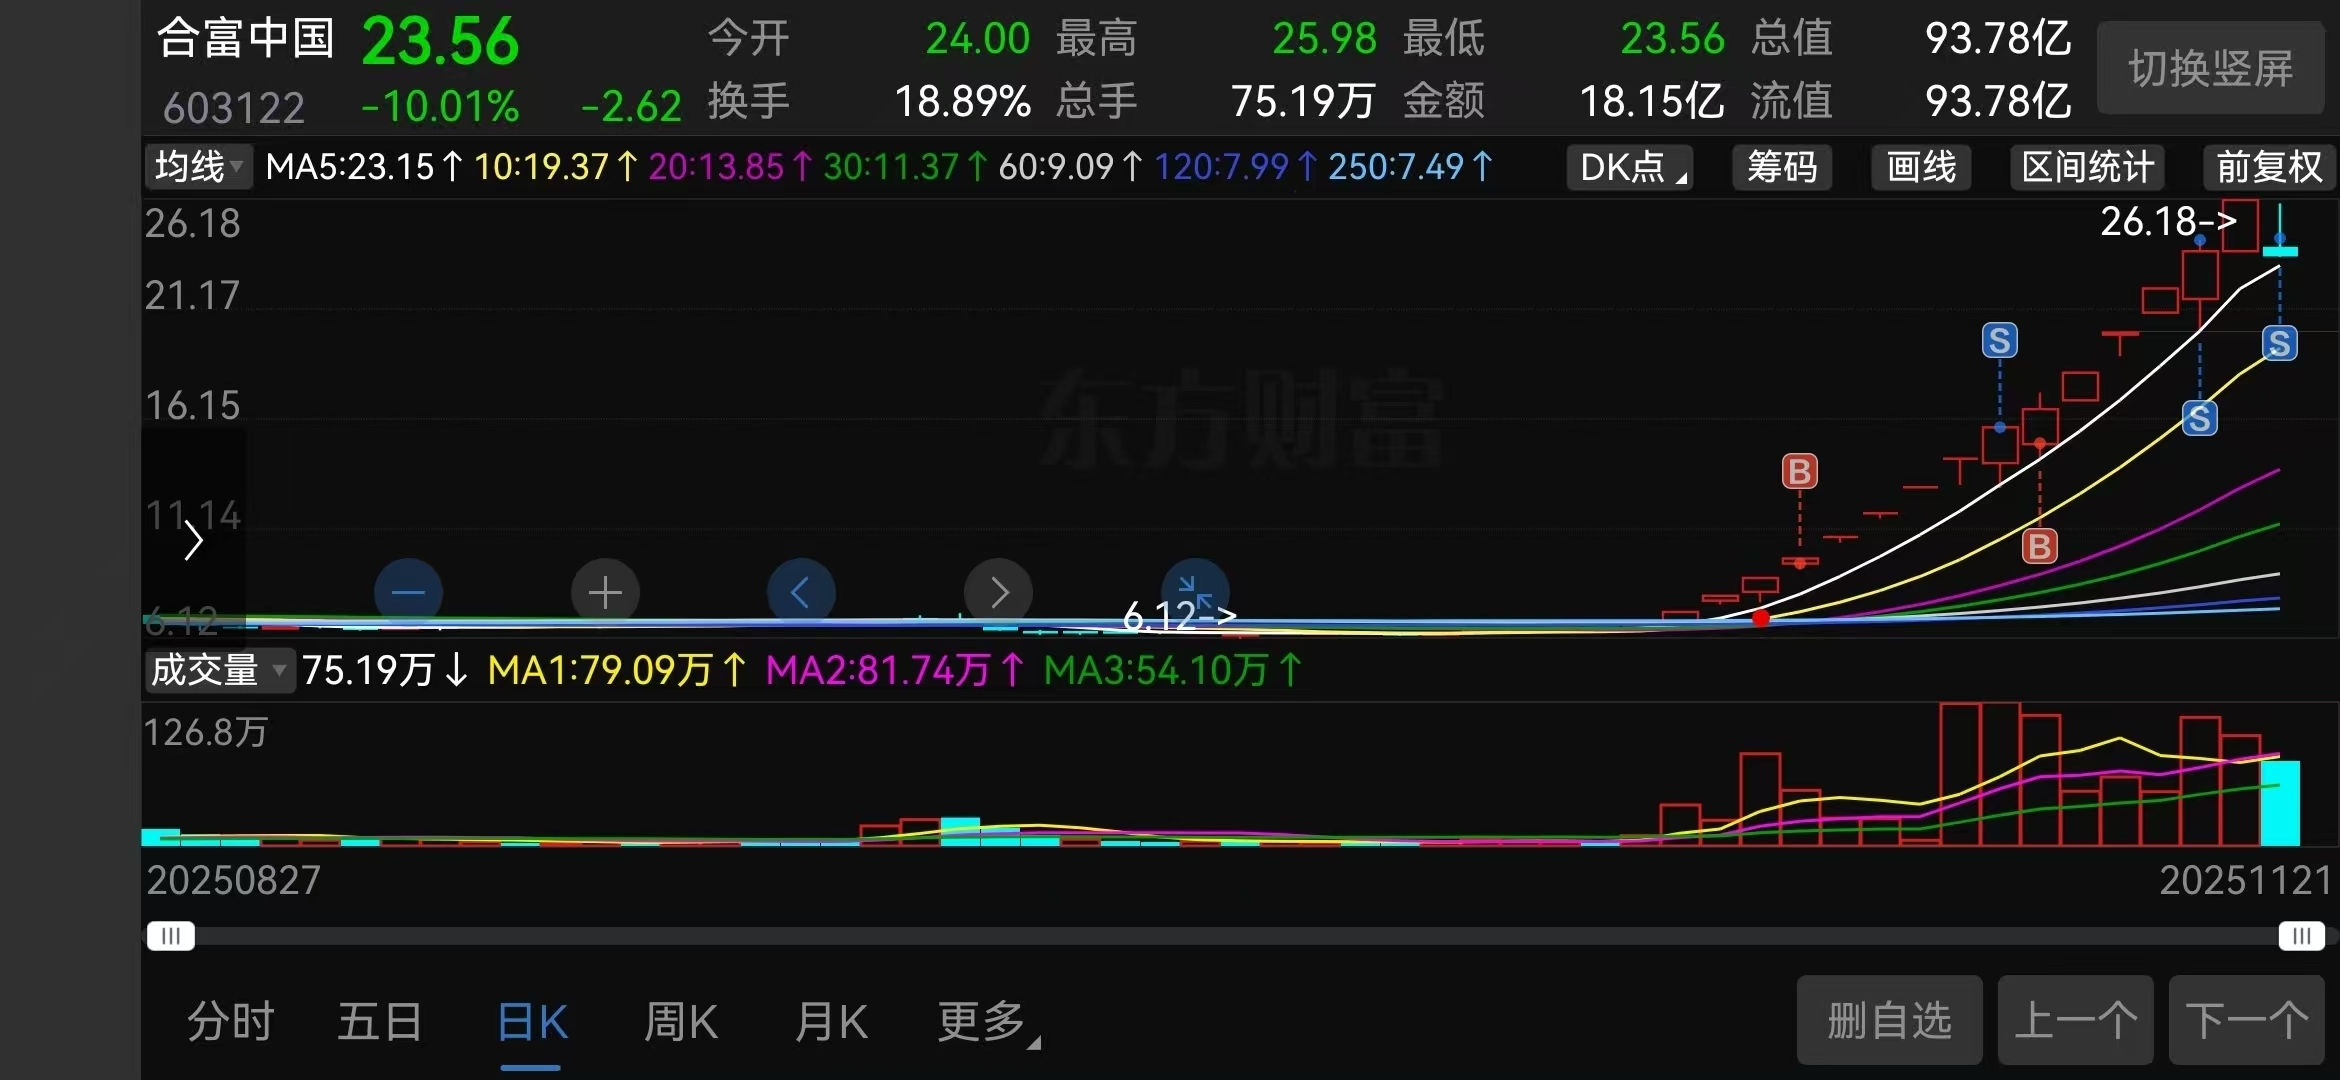The width and height of the screenshot is (2340, 1080).
Task: Expand the left side panel chevron
Action: pos(193,541)
